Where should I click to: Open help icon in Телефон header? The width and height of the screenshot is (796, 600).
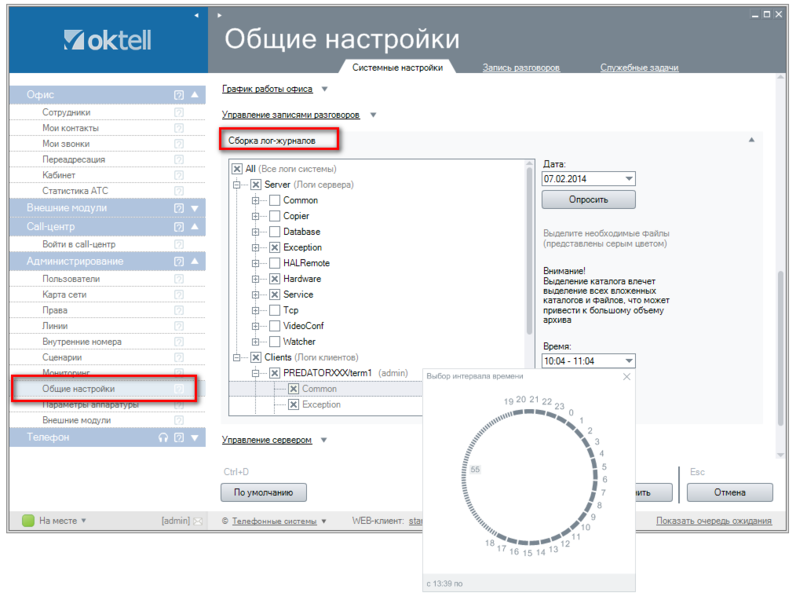[x=179, y=438]
